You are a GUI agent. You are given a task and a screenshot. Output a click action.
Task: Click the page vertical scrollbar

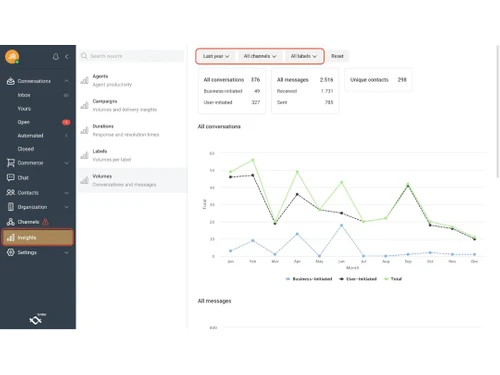tap(498, 113)
